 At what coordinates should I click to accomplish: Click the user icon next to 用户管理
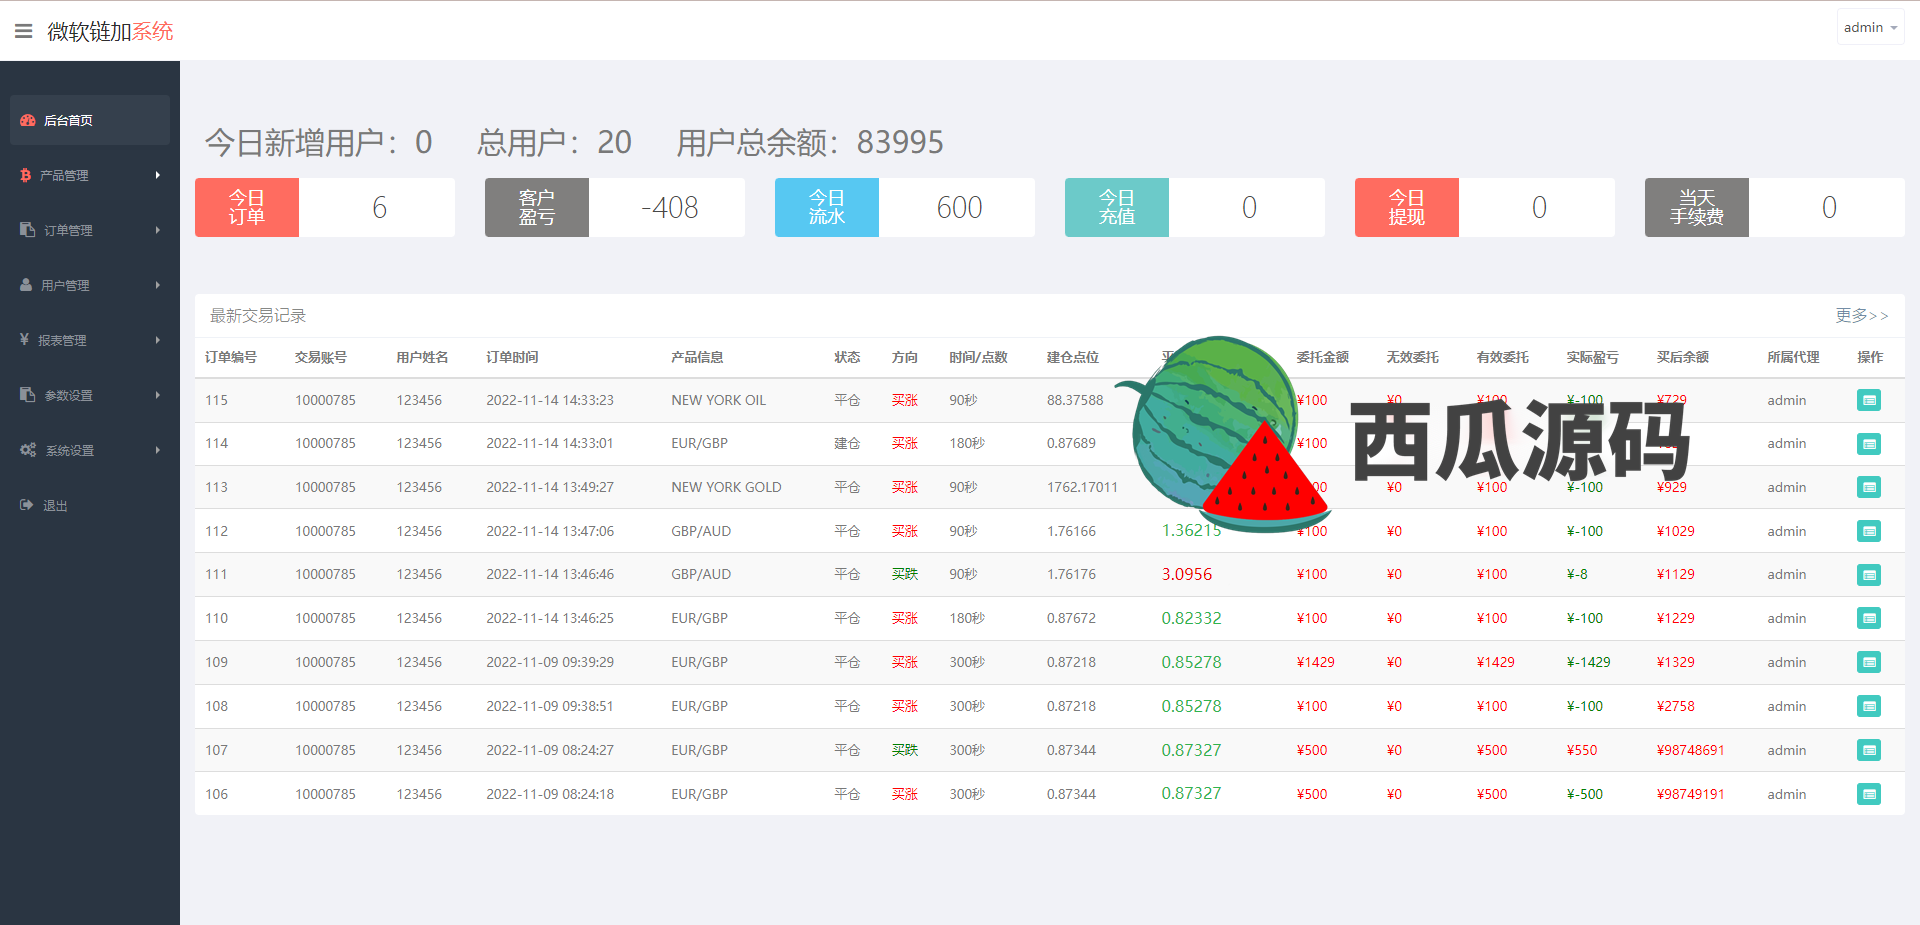coord(26,285)
